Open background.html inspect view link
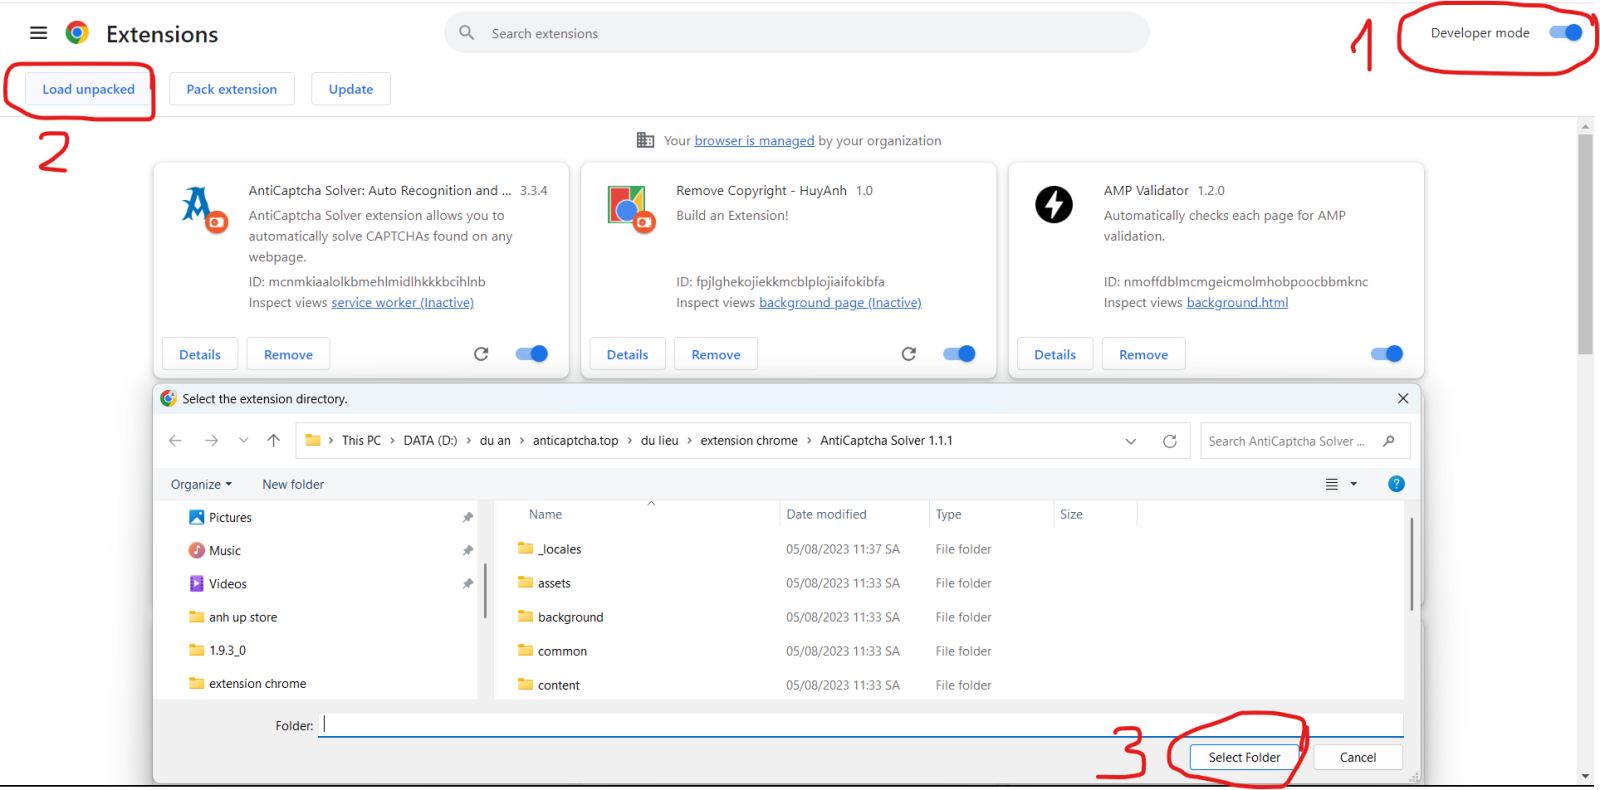This screenshot has height=790, width=1600. [1237, 302]
